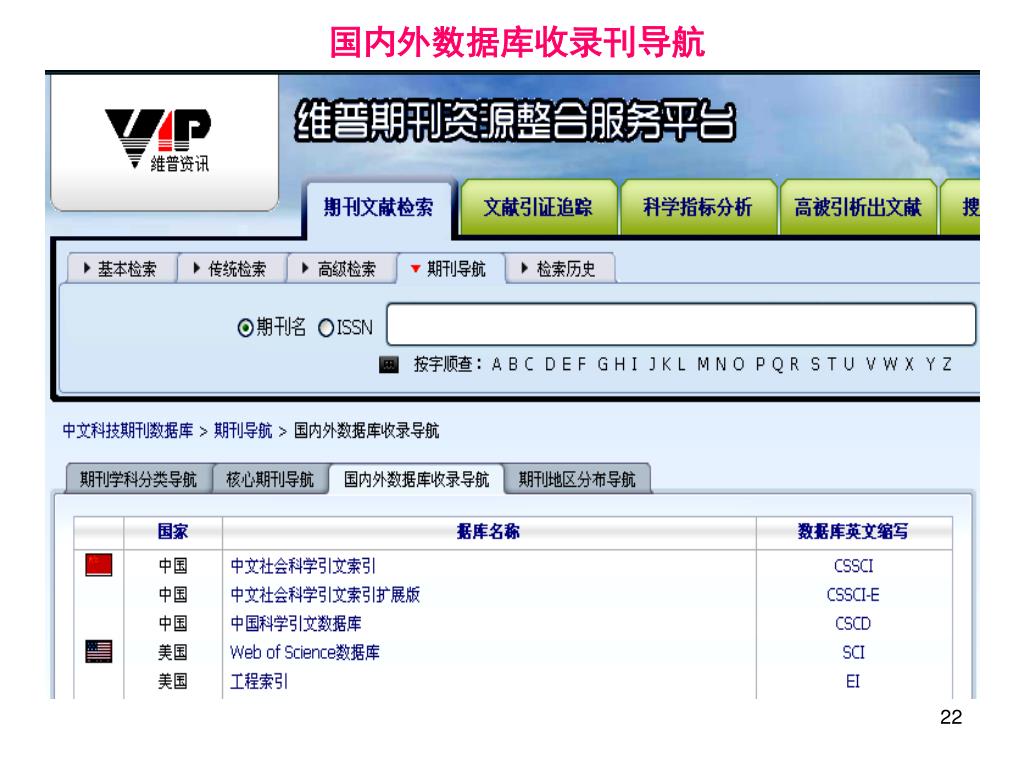Browse journals by letter Z
1024x768 pixels.
[947, 364]
